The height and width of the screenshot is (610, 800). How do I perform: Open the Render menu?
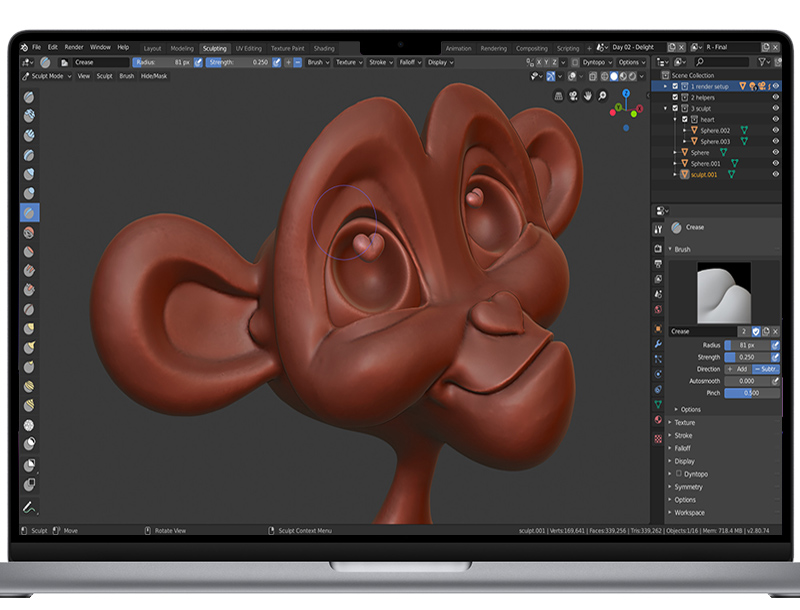click(73, 47)
